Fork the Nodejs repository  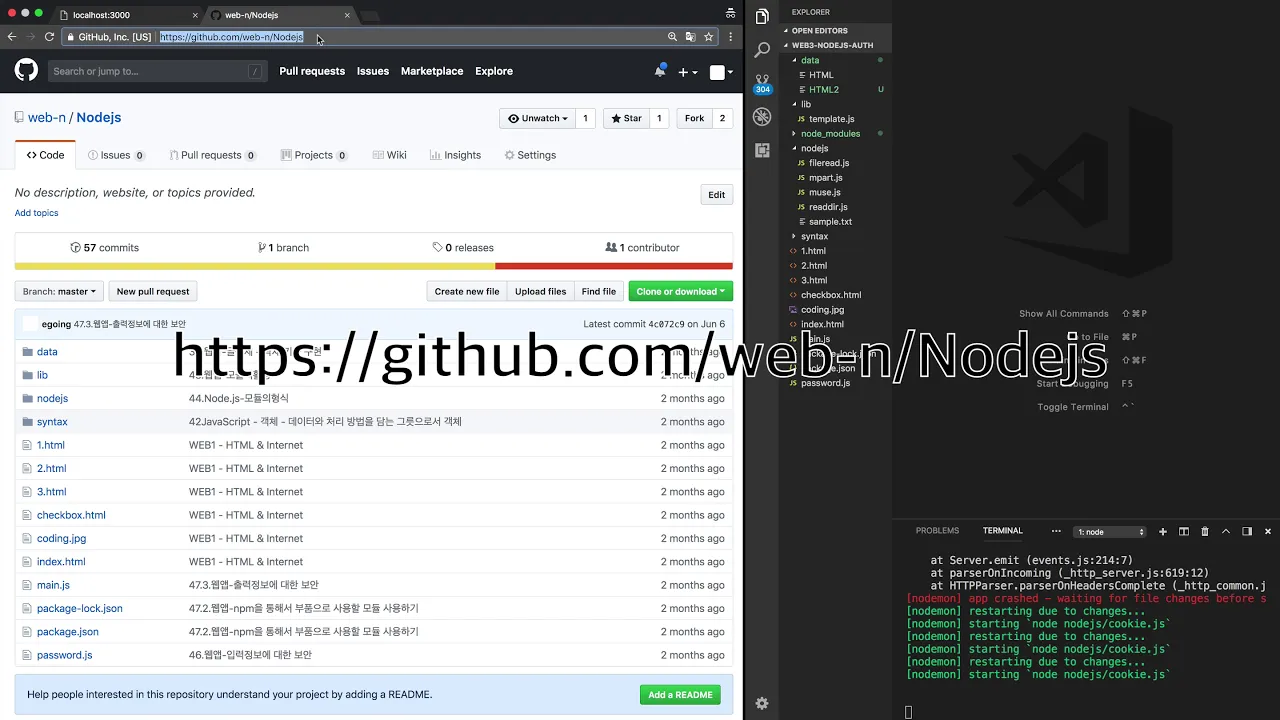tap(694, 118)
